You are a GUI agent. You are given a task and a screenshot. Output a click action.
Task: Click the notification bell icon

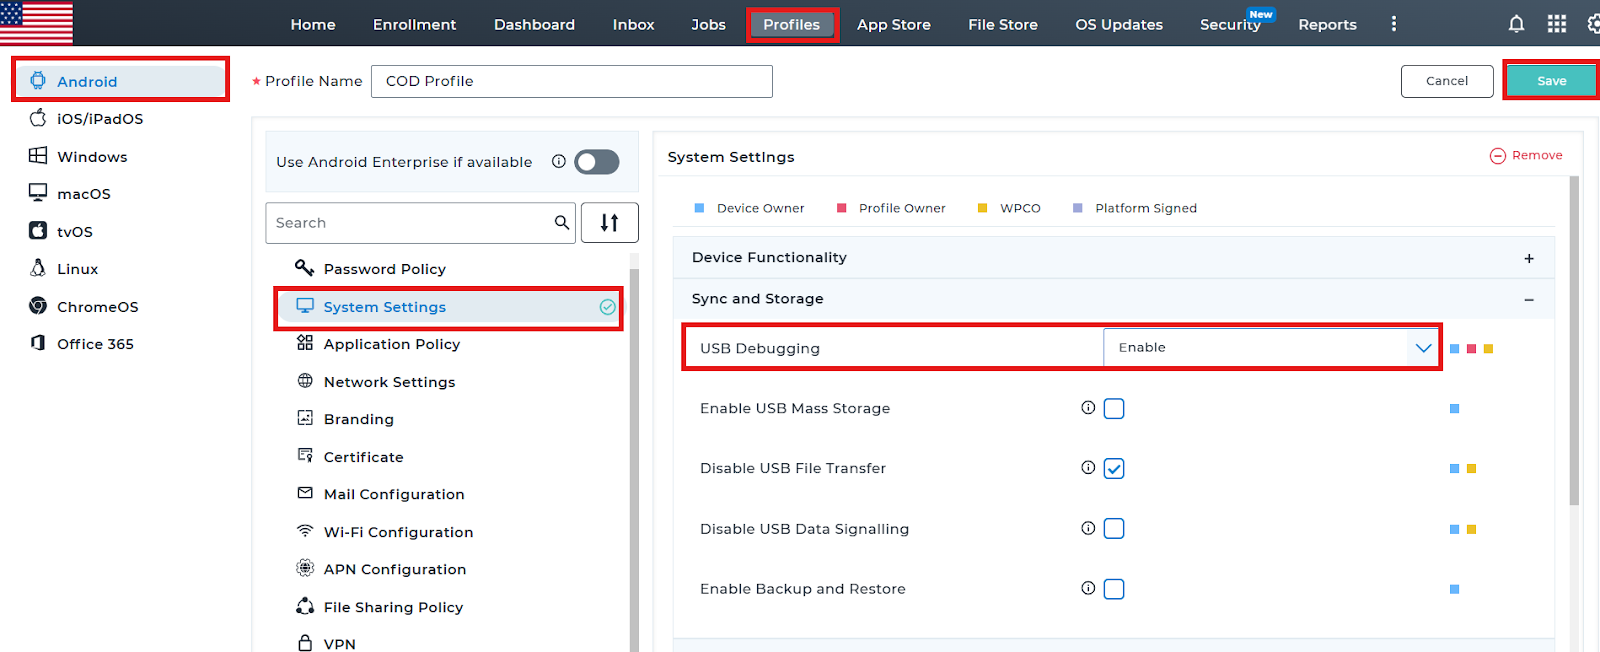(1516, 24)
